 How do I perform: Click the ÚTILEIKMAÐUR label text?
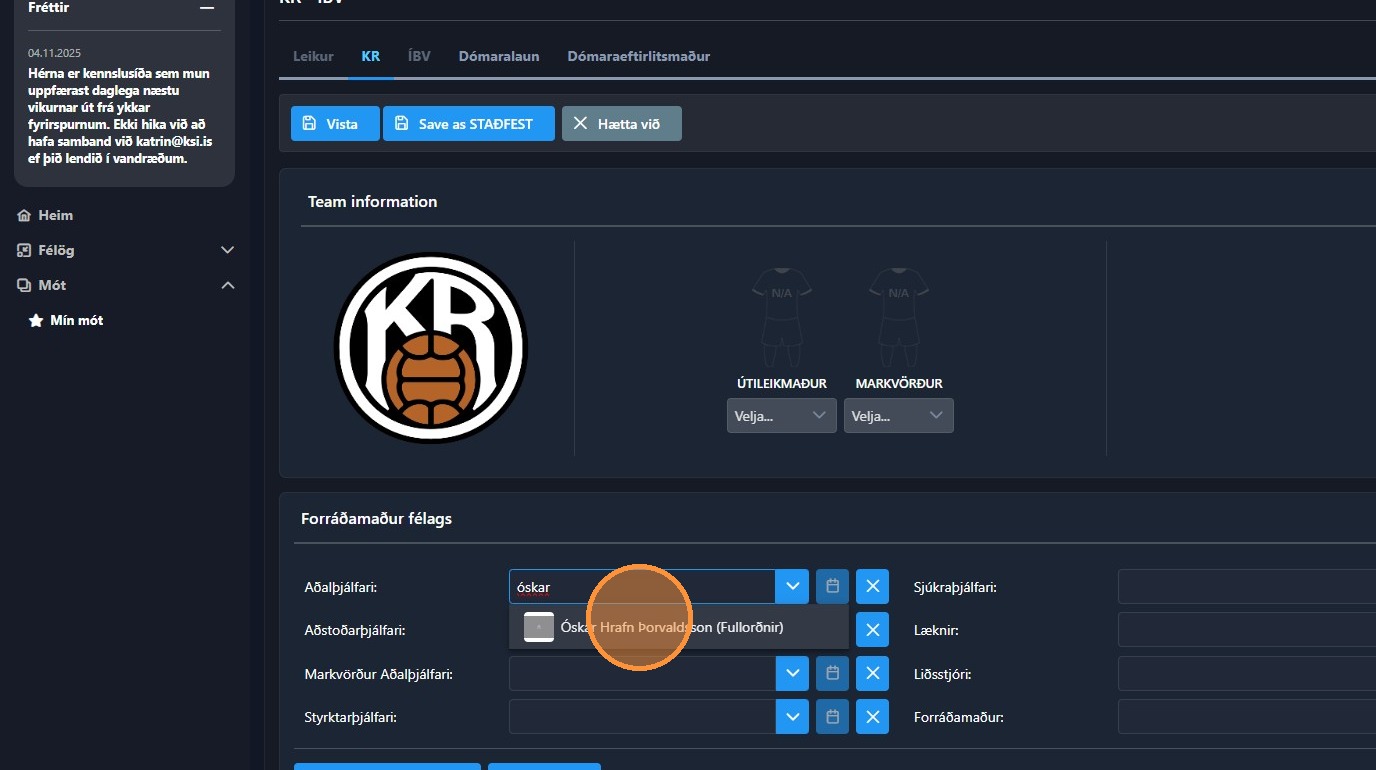(x=781, y=383)
